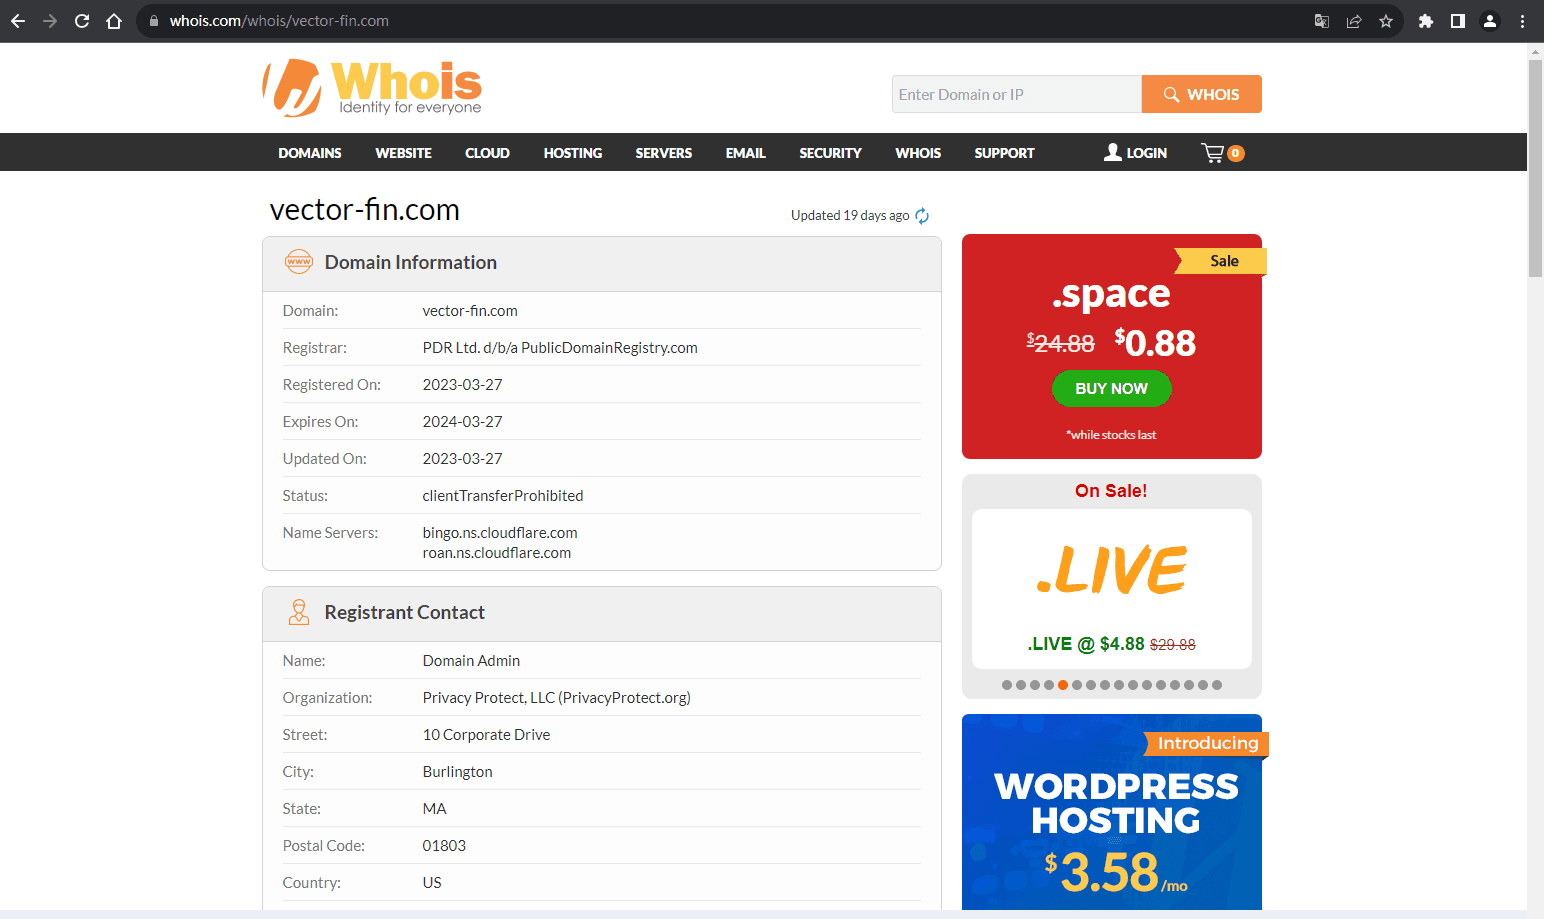Viewport: 1544px width, 919px height.
Task: Select the last carousel dot
Action: 1217,685
